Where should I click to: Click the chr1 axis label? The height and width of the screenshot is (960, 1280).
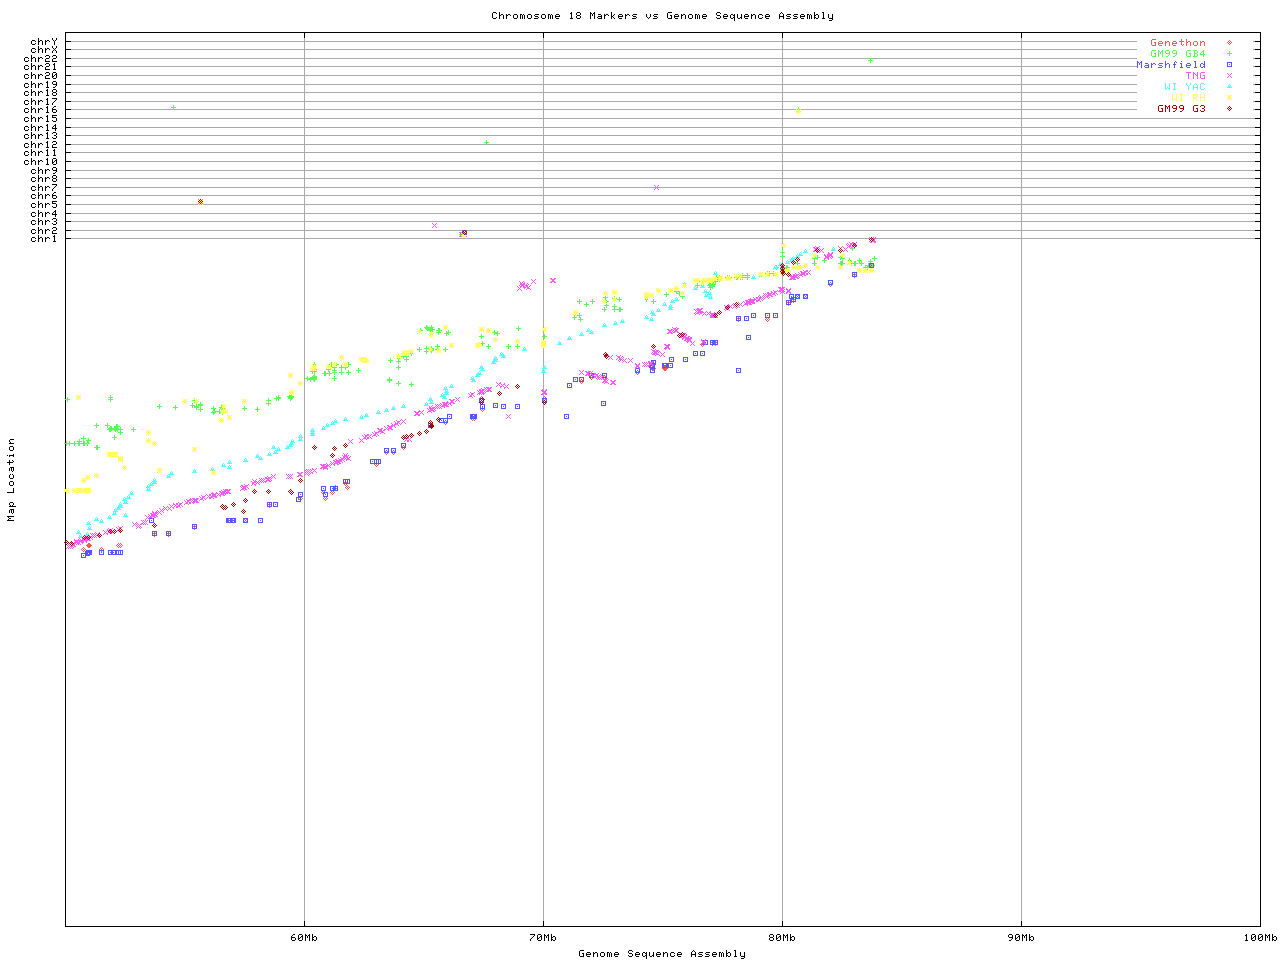(44, 239)
